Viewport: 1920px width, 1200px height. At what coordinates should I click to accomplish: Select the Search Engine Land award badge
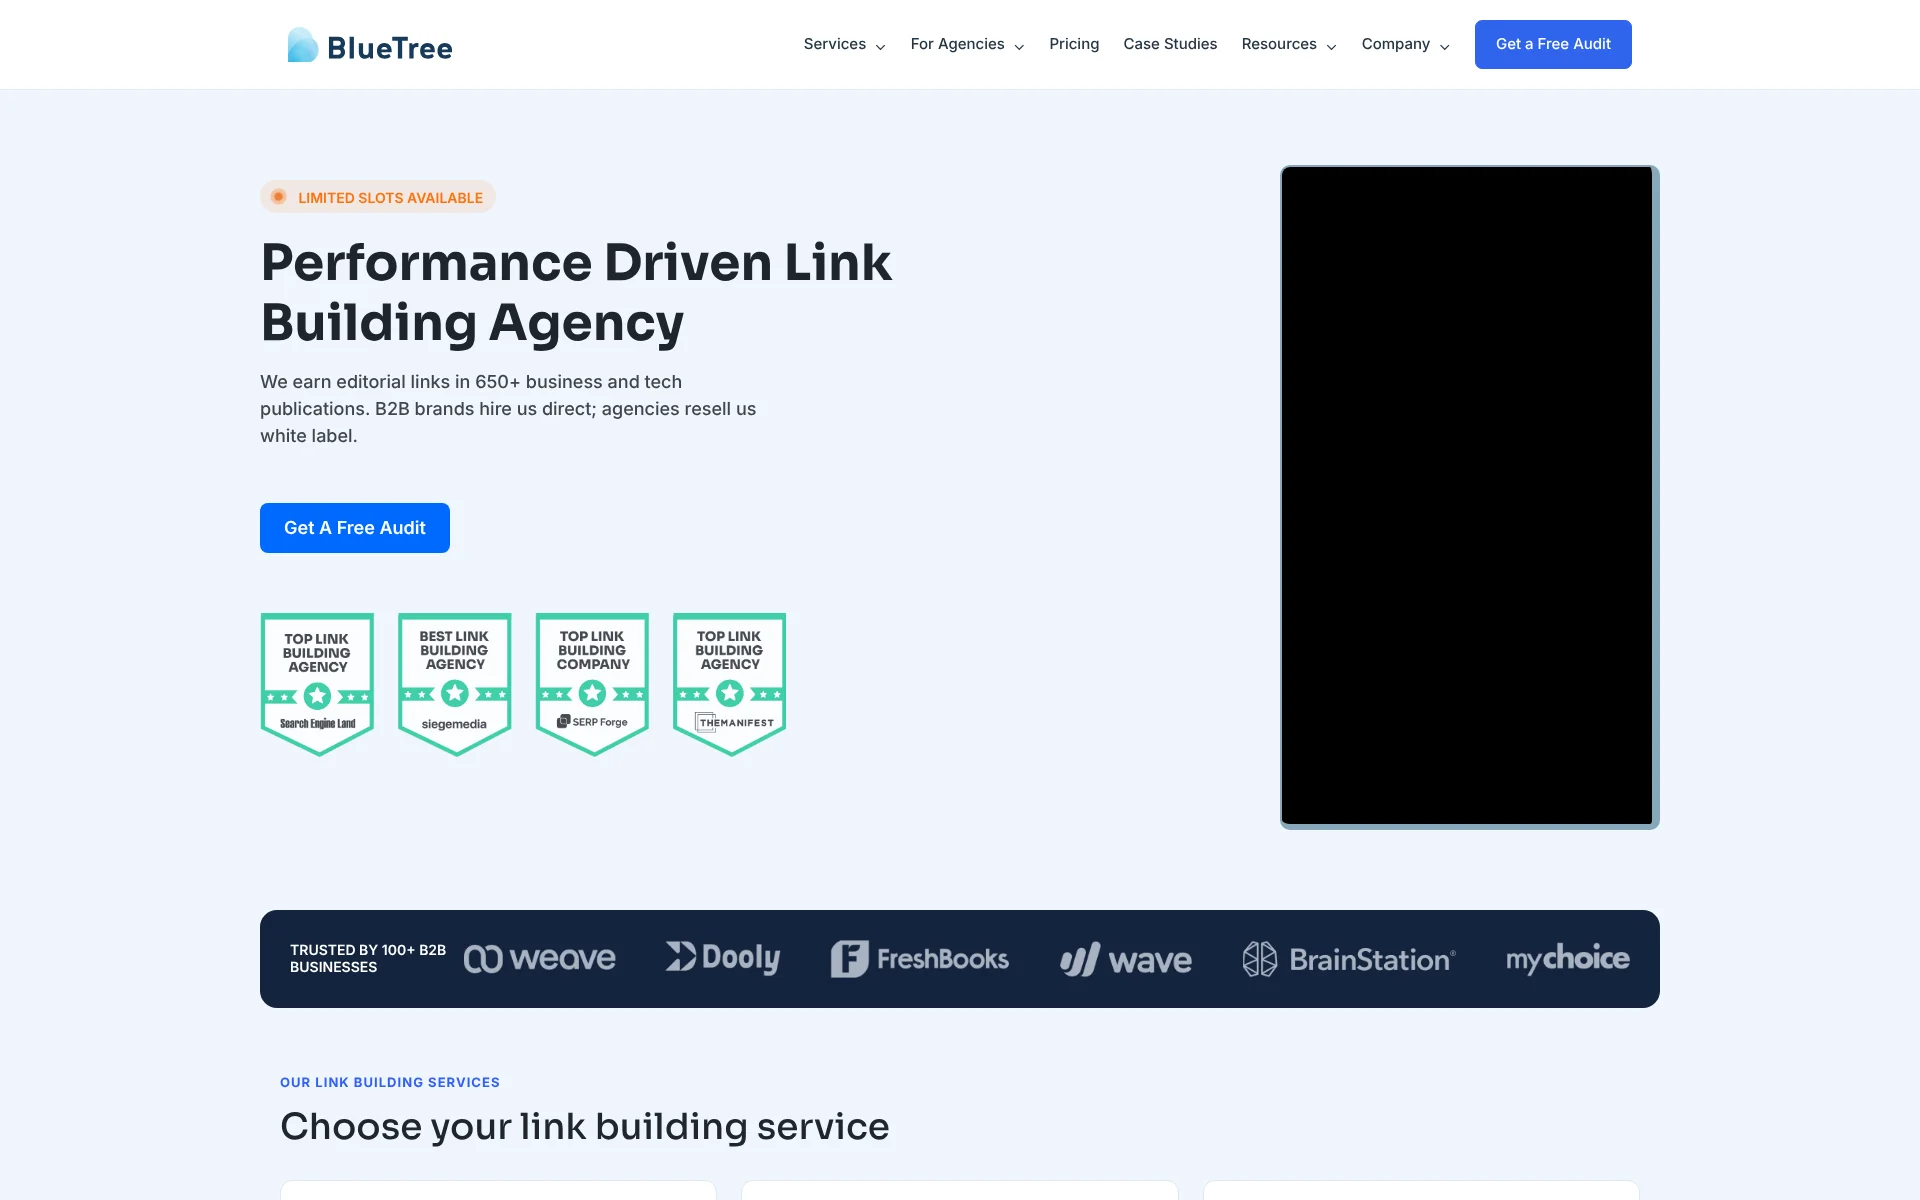[x=317, y=684]
